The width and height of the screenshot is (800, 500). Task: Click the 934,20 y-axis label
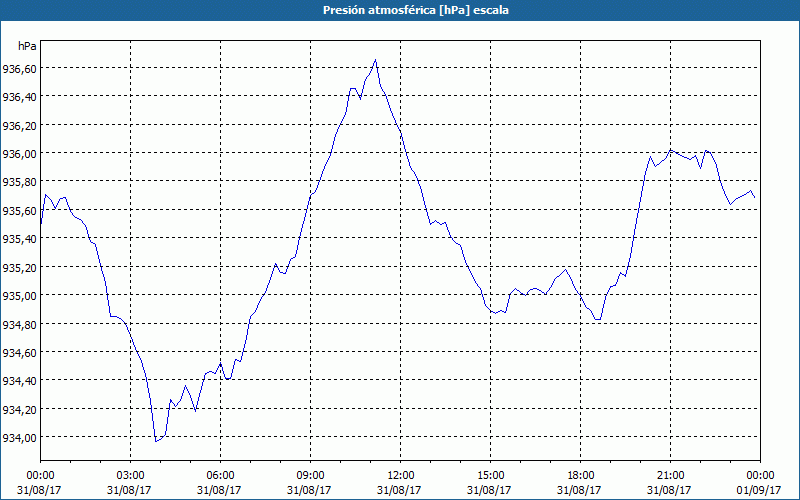click(x=19, y=409)
